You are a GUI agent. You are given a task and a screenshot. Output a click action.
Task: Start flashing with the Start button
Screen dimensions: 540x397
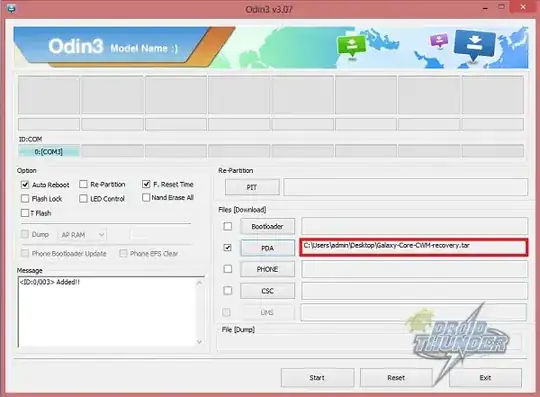(317, 378)
